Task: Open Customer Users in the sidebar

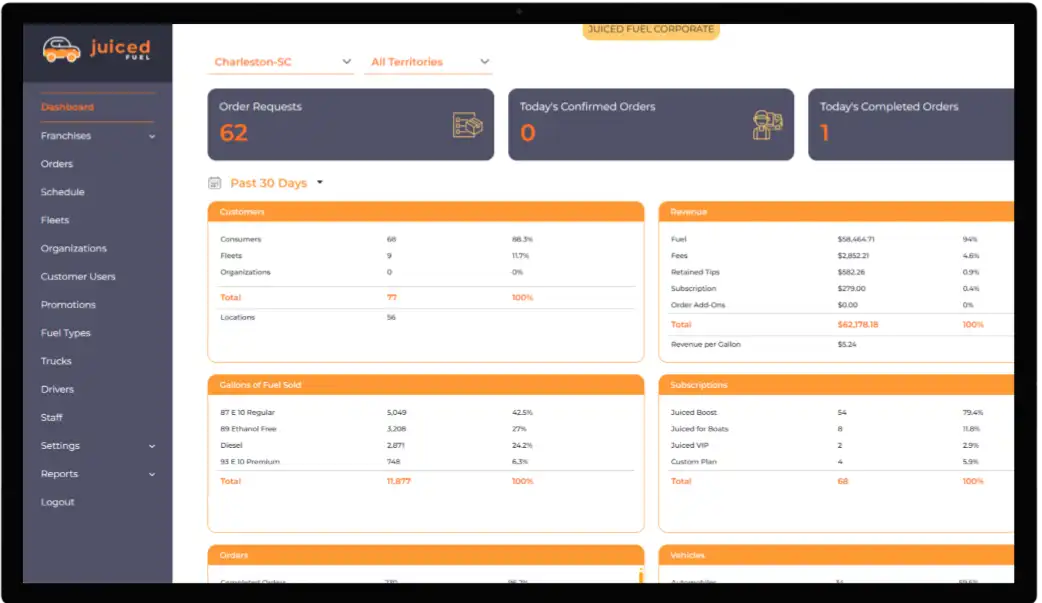Action: pyautogui.click(x=78, y=277)
